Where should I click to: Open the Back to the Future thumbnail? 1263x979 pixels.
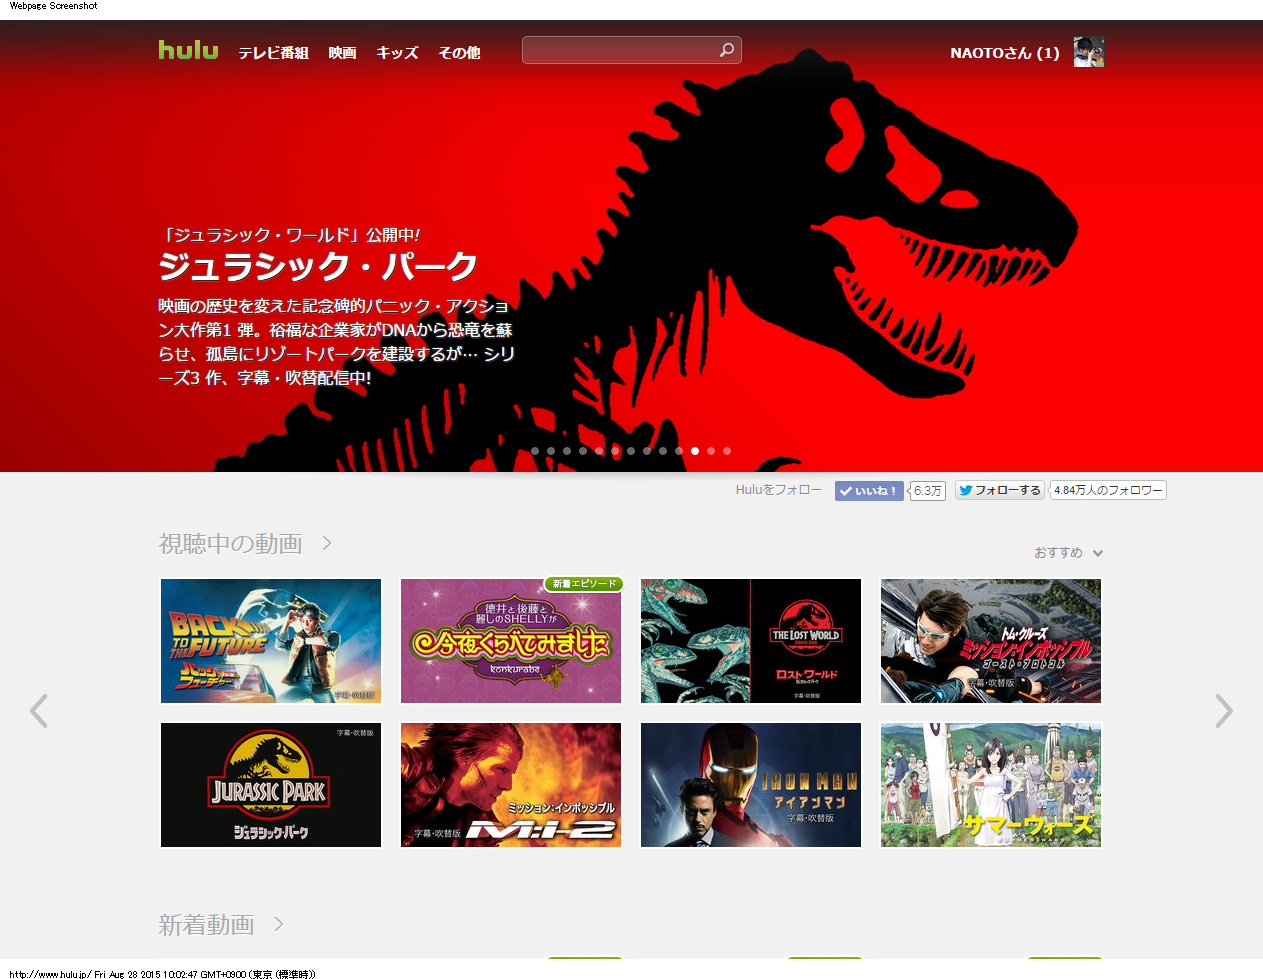[271, 641]
